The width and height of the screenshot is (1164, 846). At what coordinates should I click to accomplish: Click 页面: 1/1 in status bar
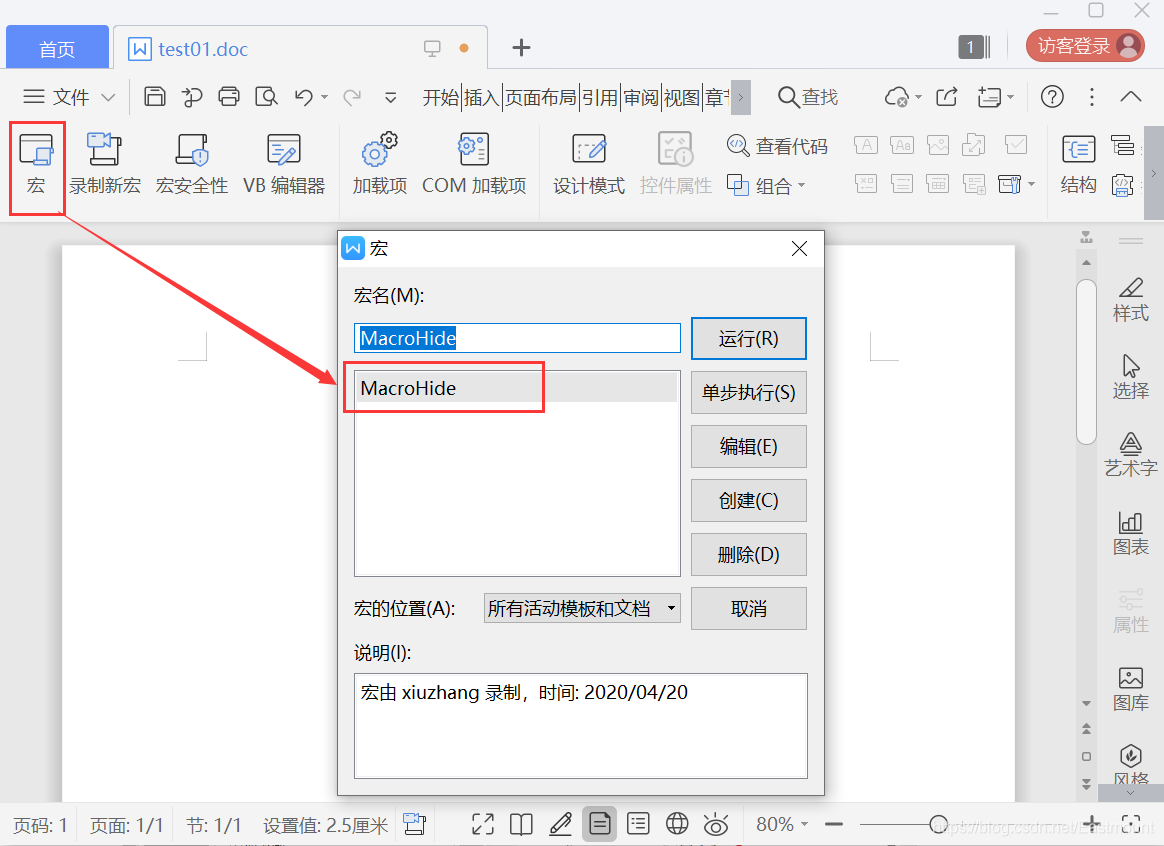click(126, 825)
